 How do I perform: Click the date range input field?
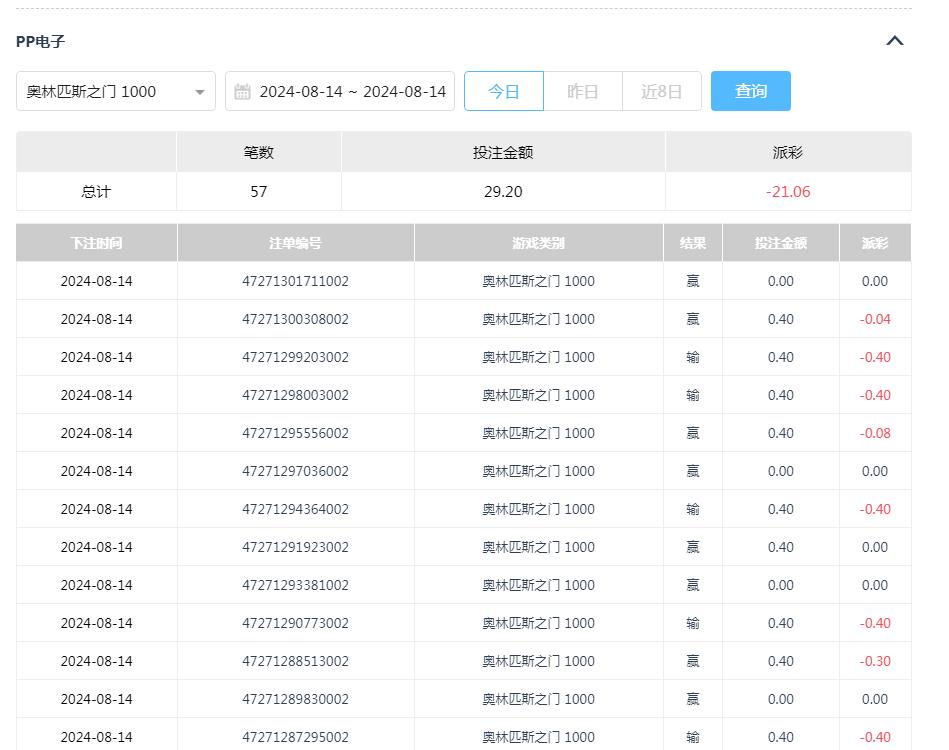[353, 90]
